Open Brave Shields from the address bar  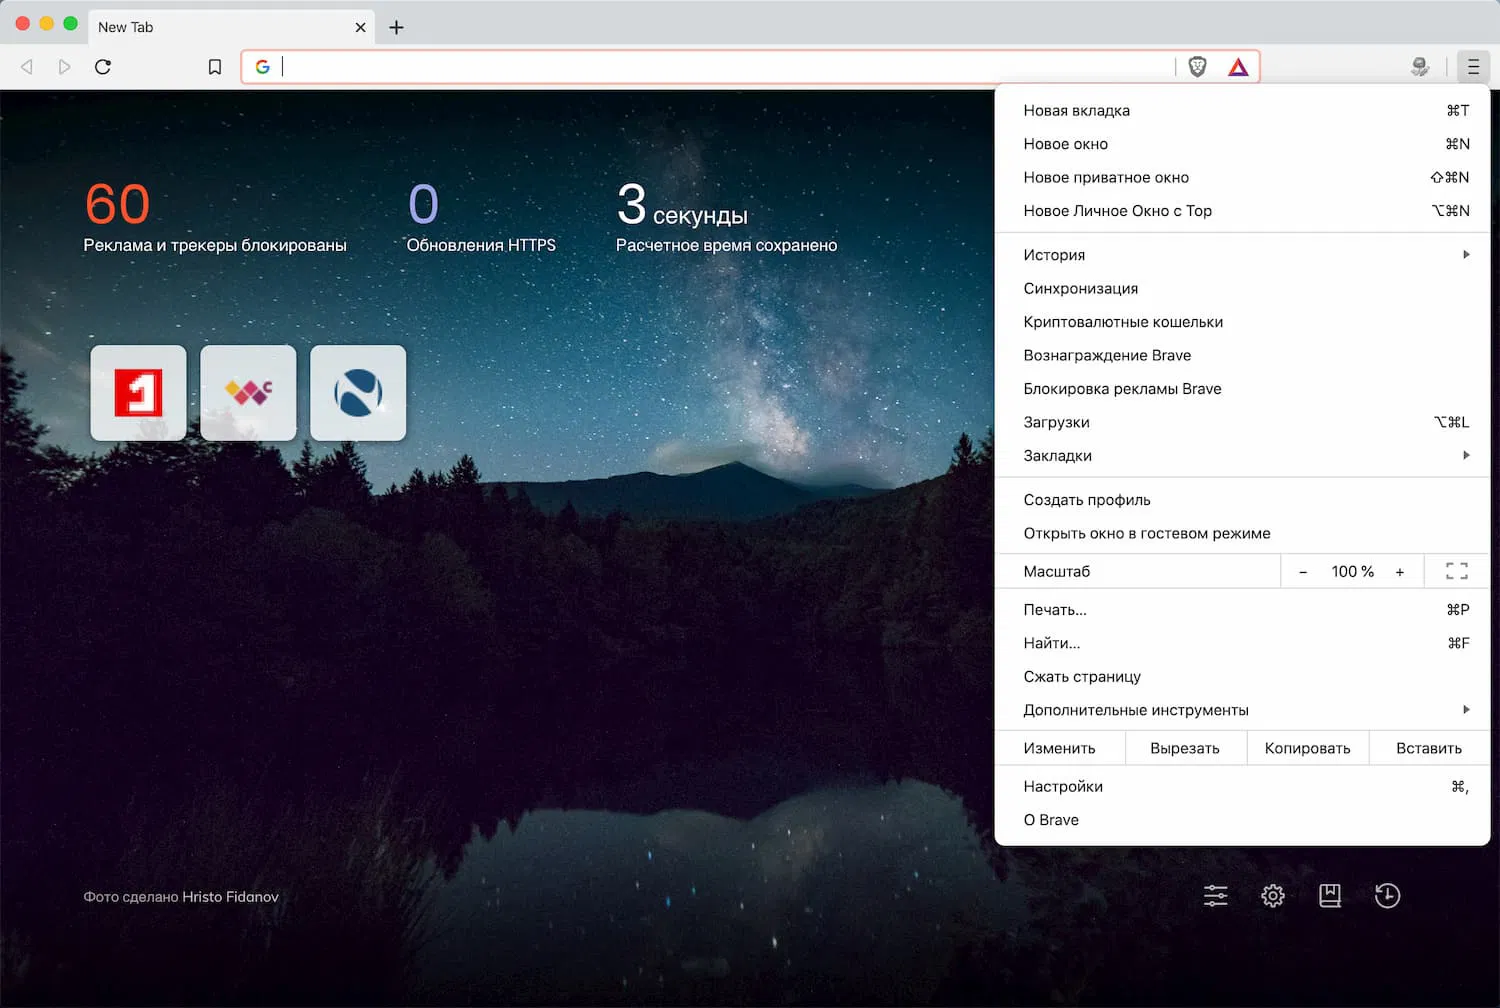tap(1198, 66)
